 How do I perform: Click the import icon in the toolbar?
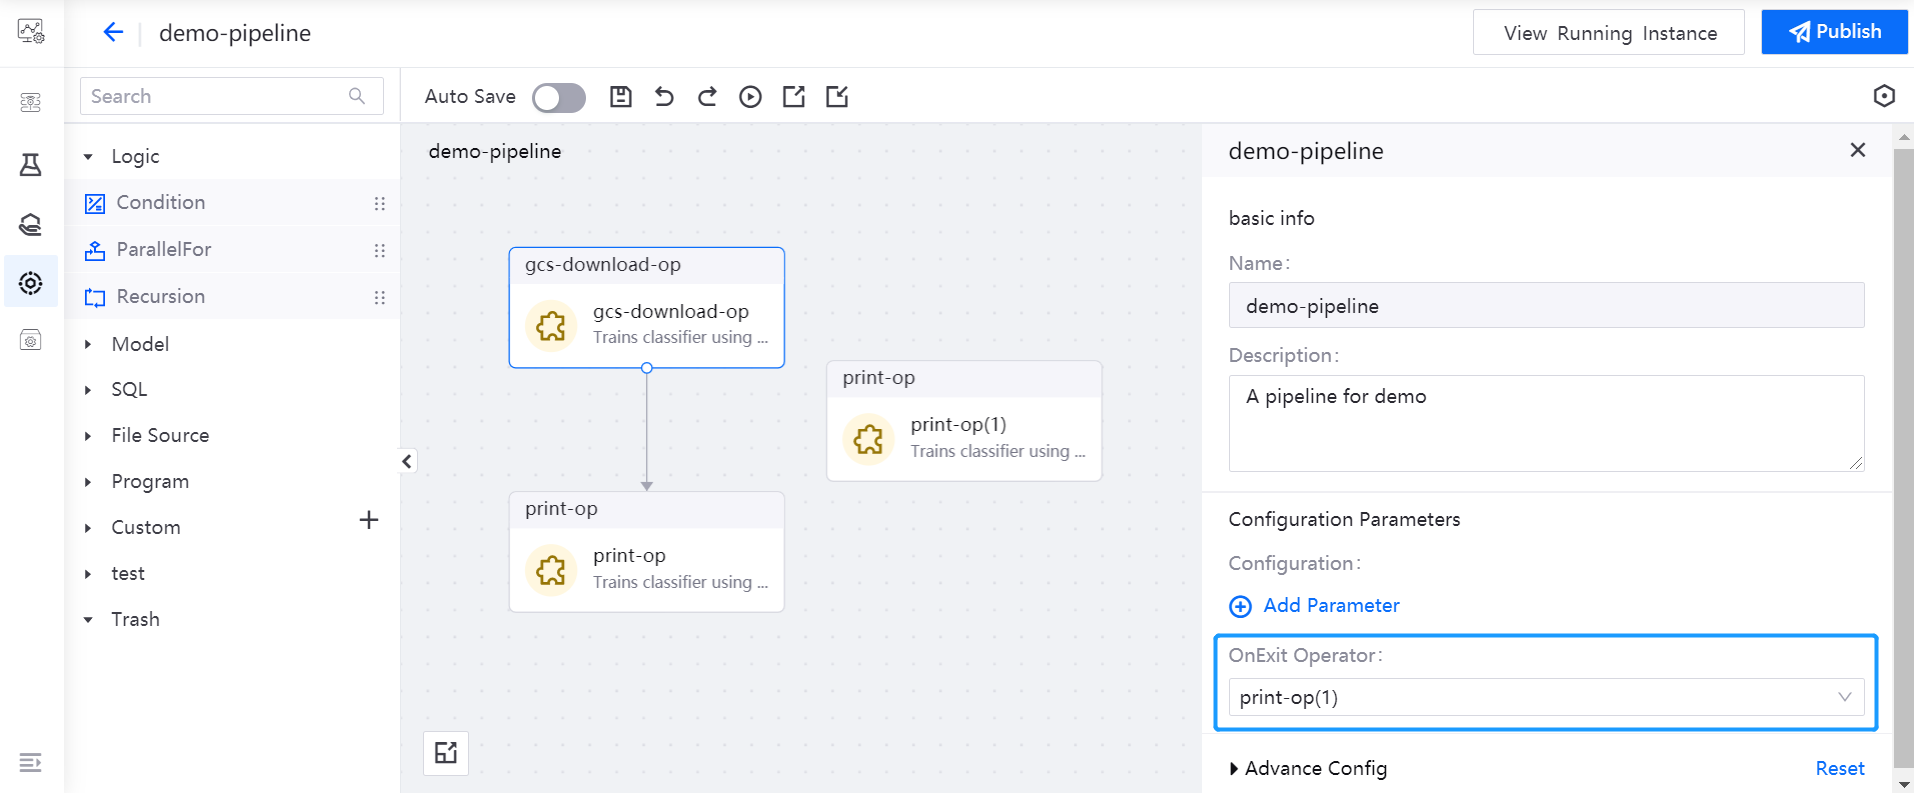837,96
